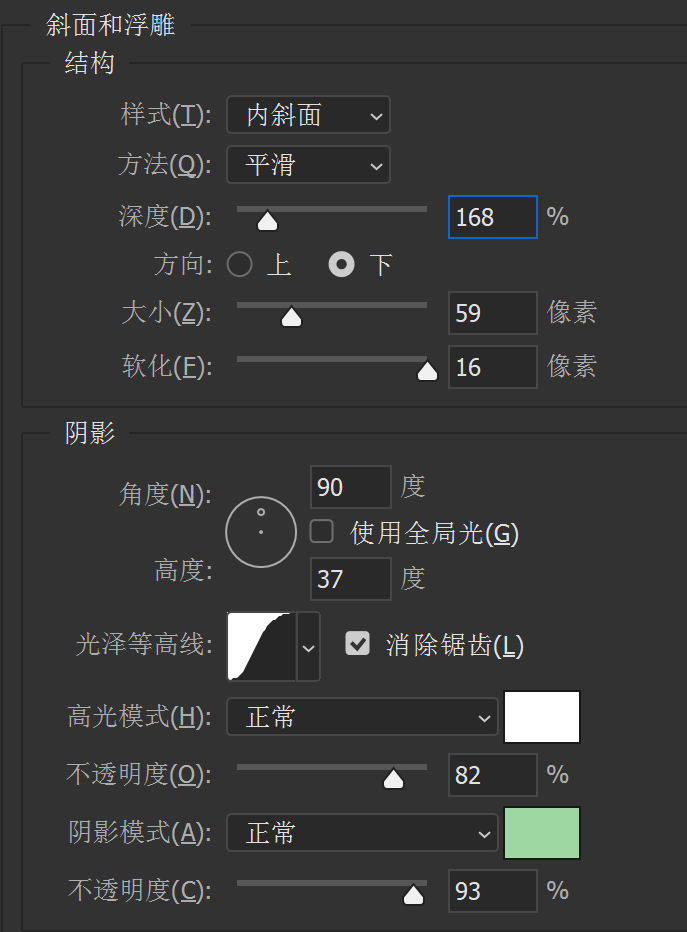Screen dimensions: 687x932
Task: Click the green shadow color swatch
Action: click(542, 833)
